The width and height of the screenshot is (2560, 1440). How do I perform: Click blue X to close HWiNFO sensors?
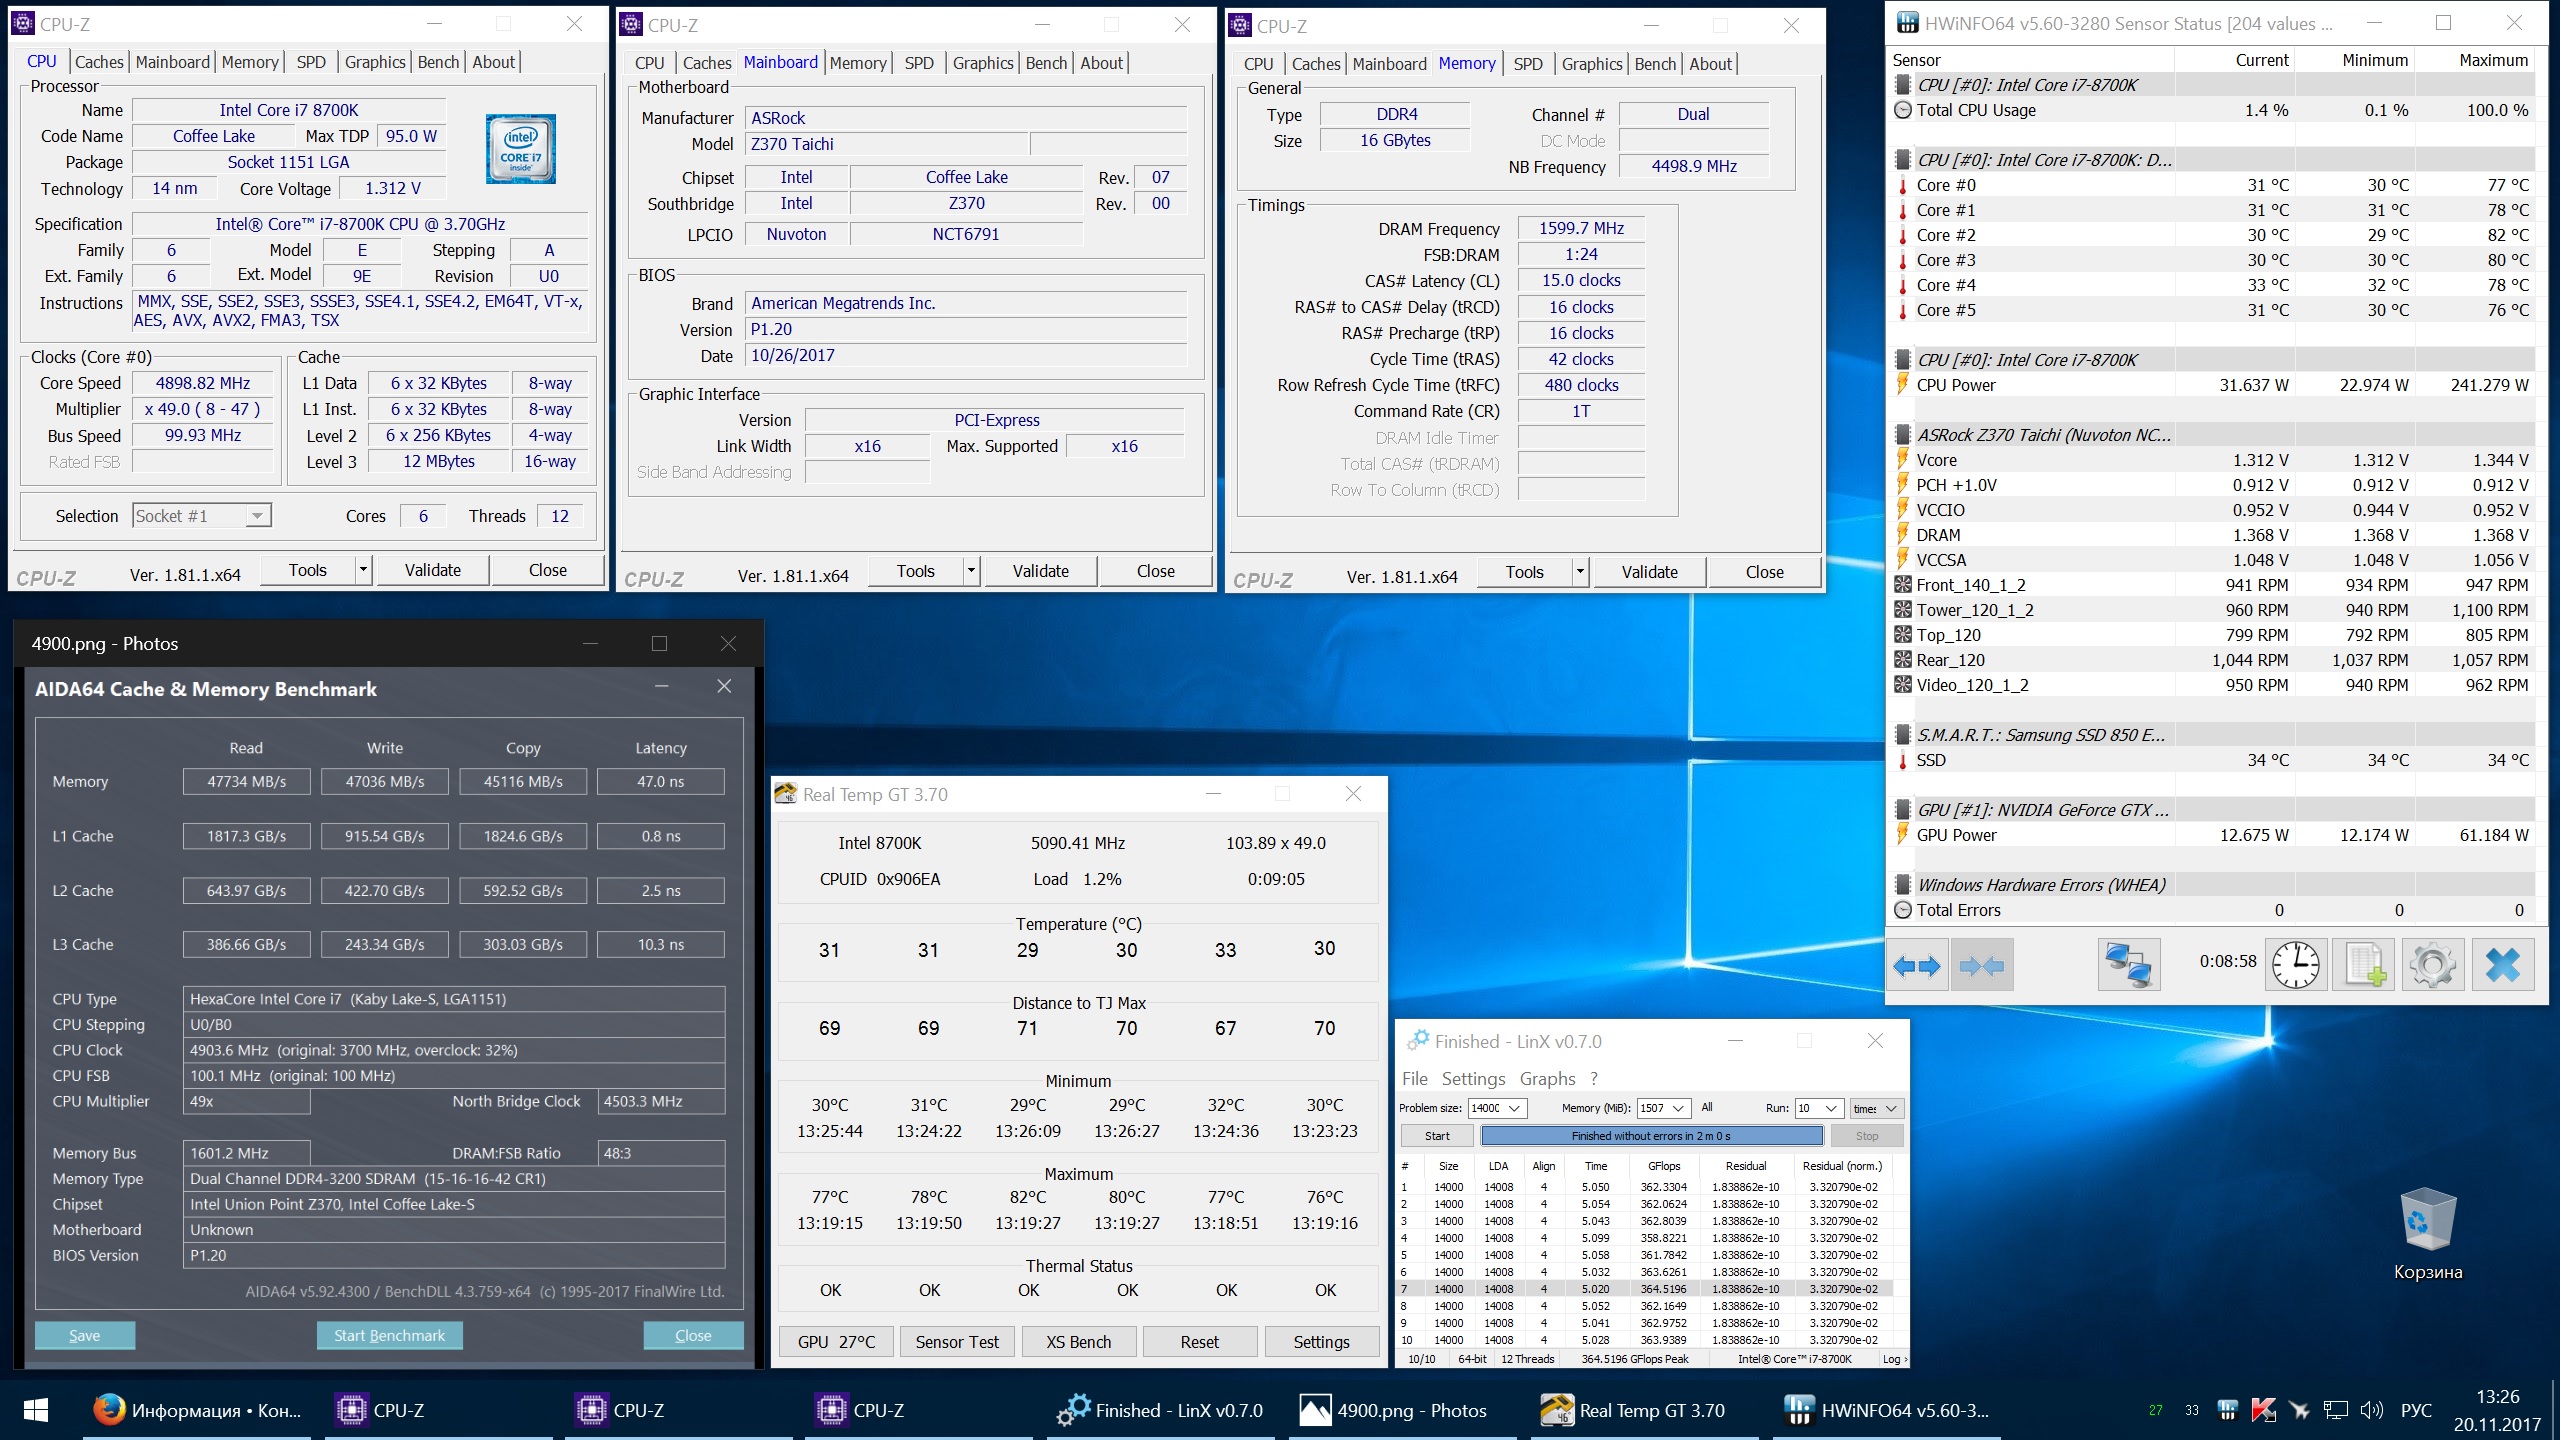tap(2502, 965)
